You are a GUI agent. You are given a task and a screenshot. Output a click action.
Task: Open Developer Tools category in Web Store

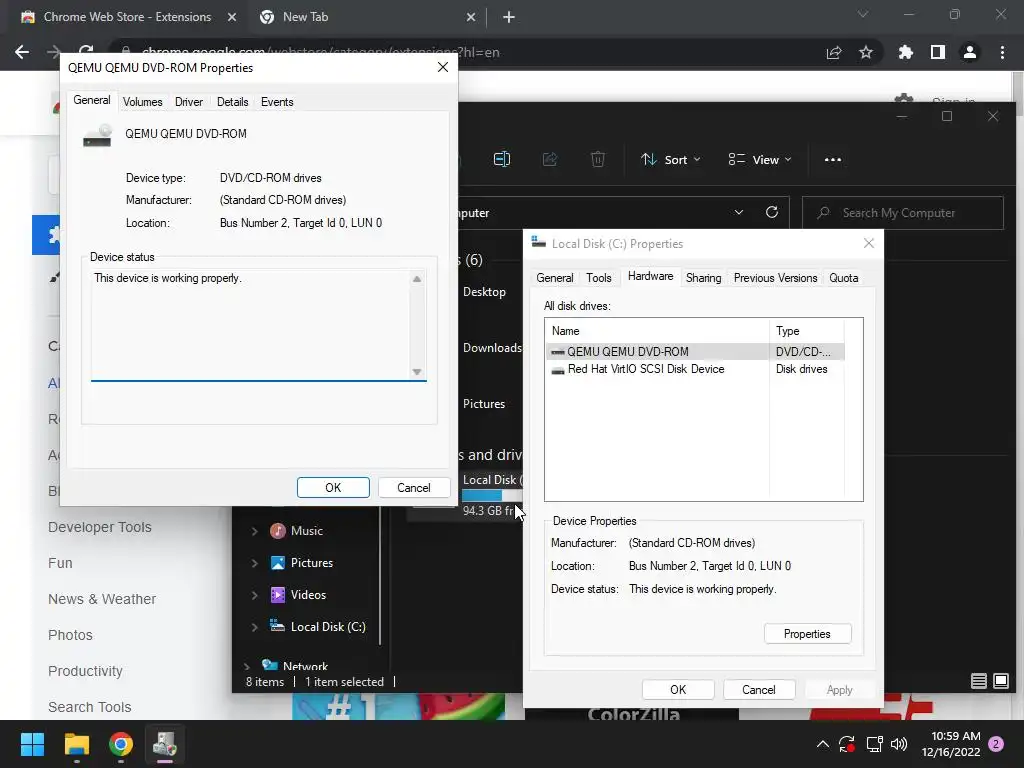(x=100, y=527)
